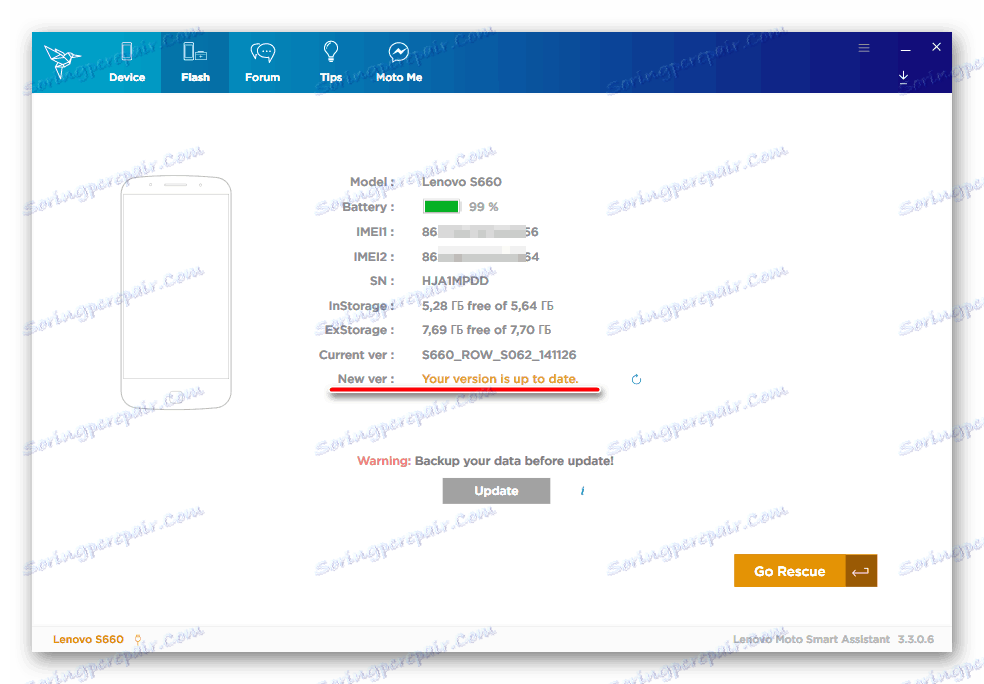Open the hamburger menu
The width and height of the screenshot is (984, 684).
point(863,46)
